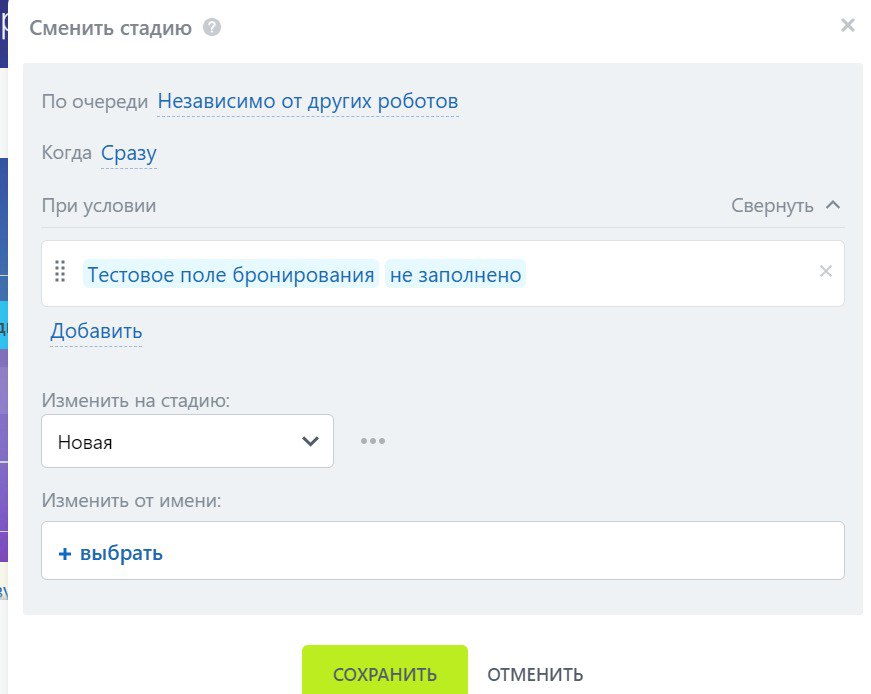Image resolution: width=871 pixels, height=694 pixels.
Task: Click the help question mark icon
Action: (x=211, y=28)
